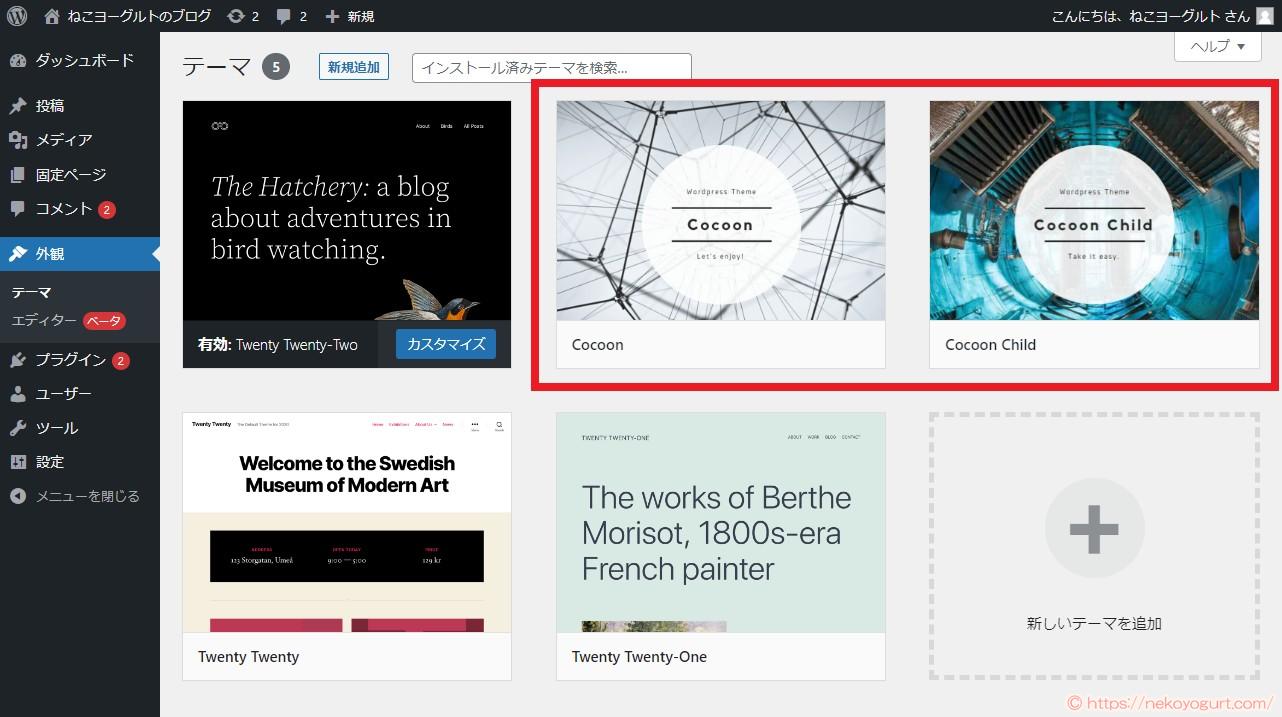
Task: Open the site home icon in admin bar
Action: tap(52, 16)
